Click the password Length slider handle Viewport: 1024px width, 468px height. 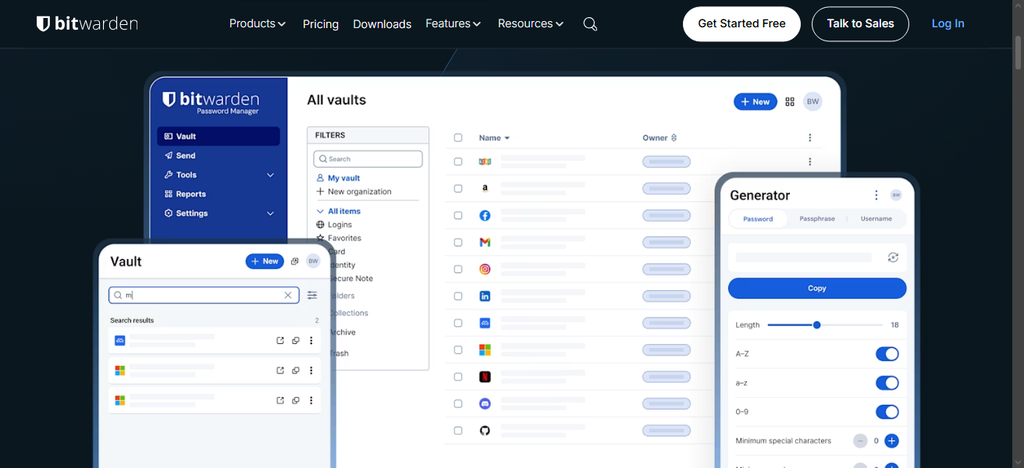tap(816, 325)
